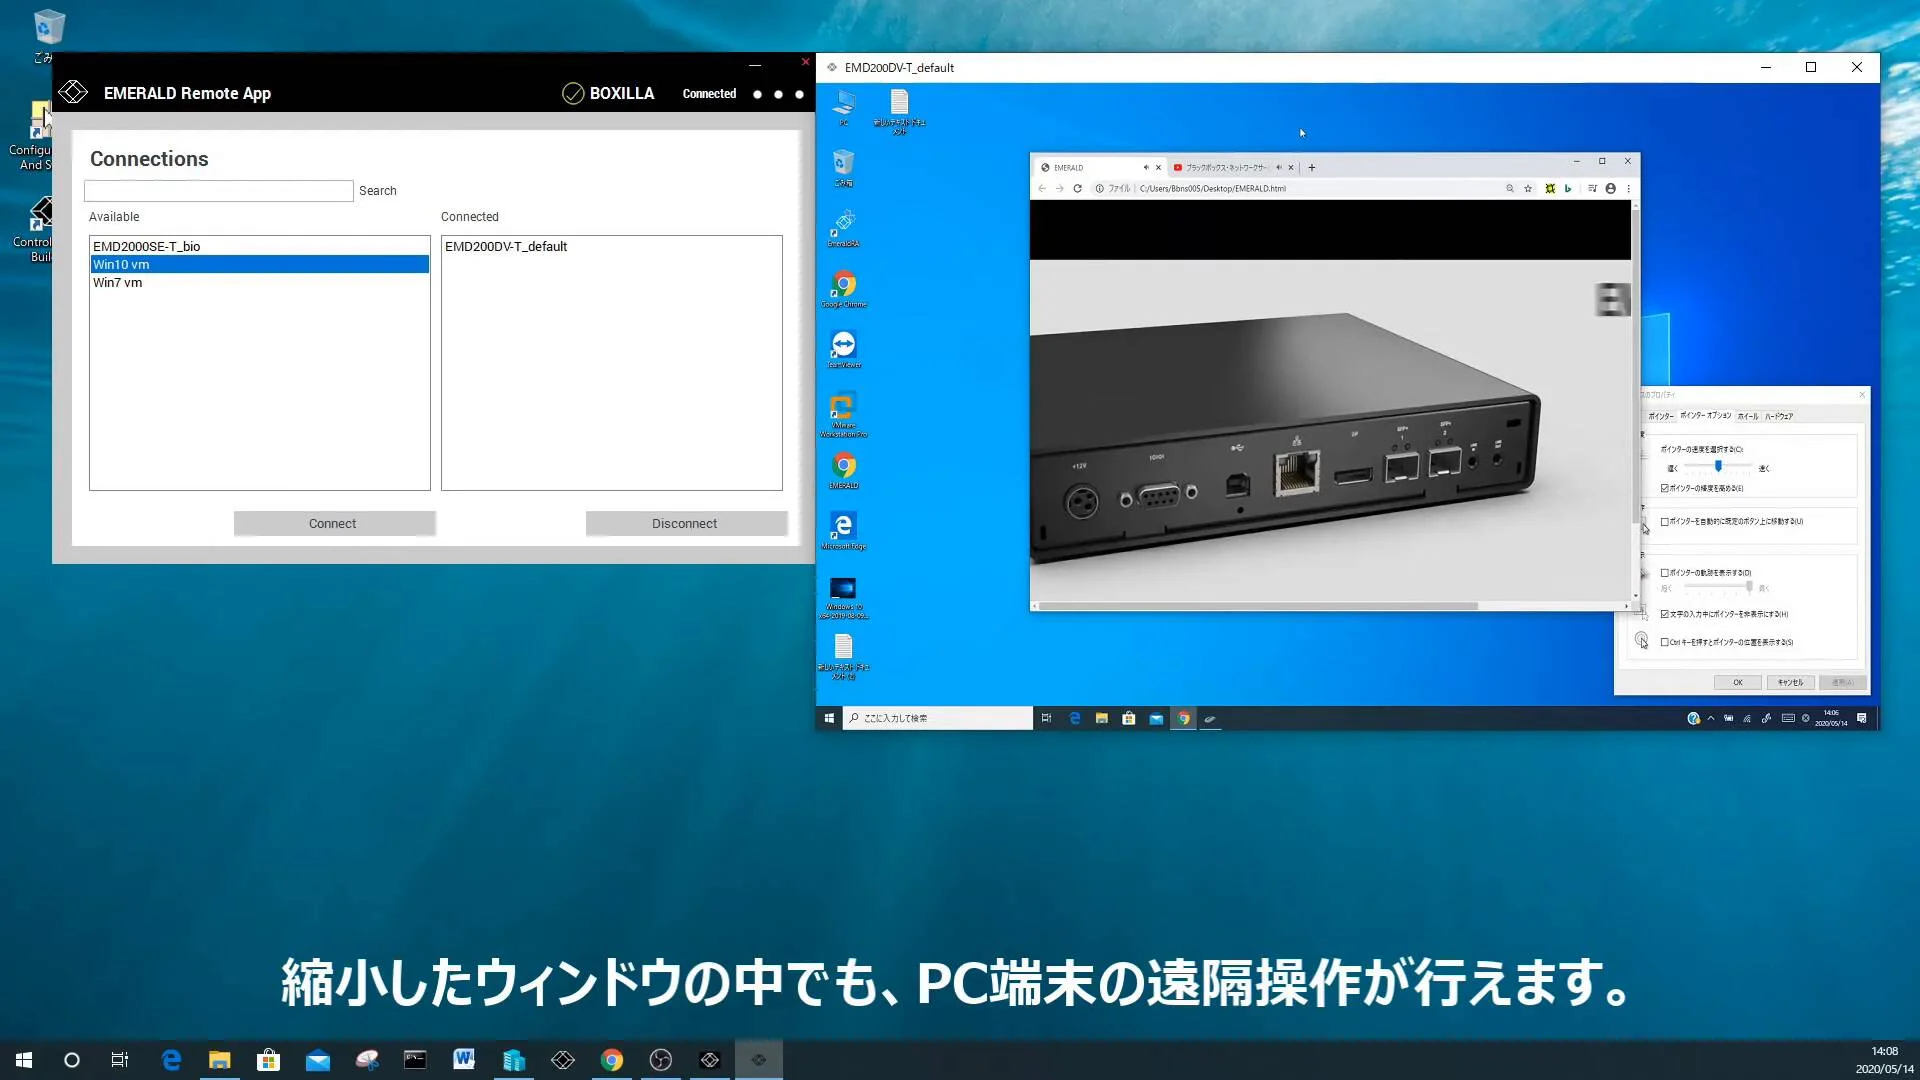Open Word on the host taskbar

[464, 1060]
